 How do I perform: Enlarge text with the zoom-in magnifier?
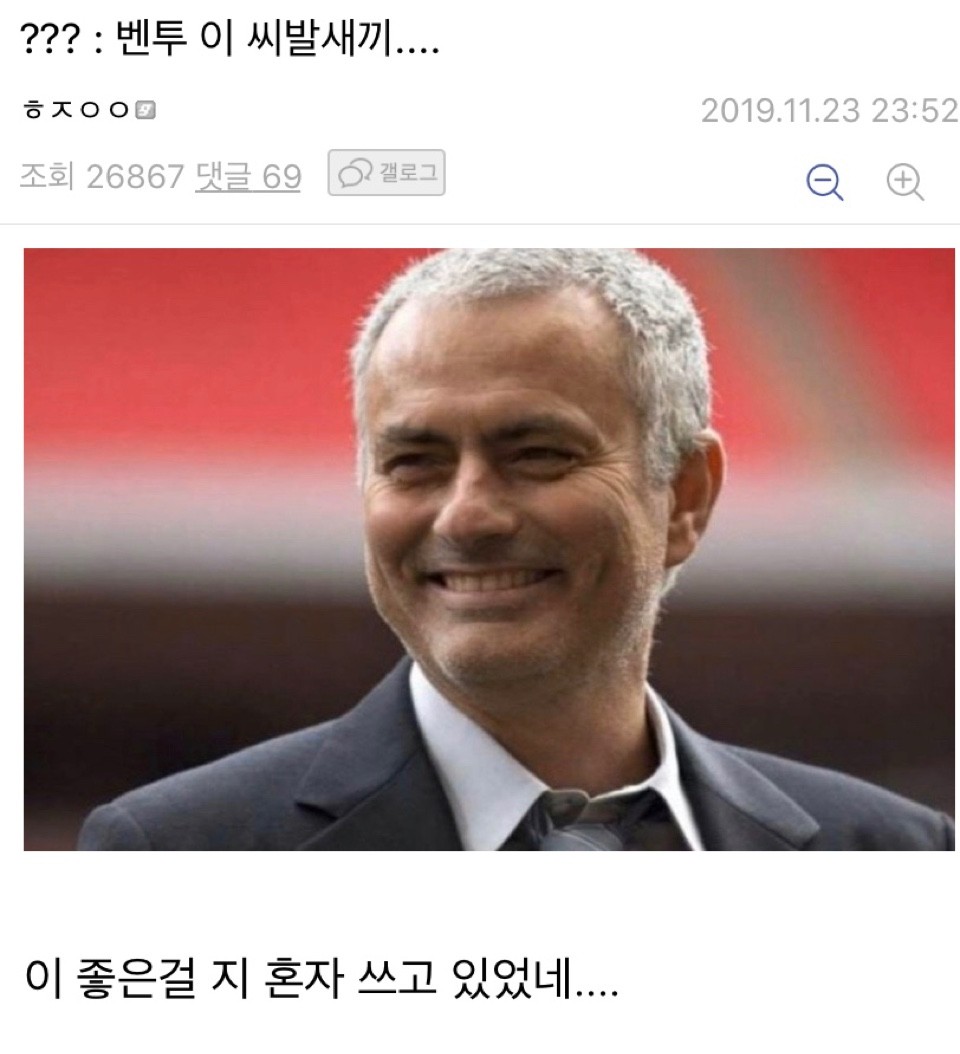pos(904,180)
